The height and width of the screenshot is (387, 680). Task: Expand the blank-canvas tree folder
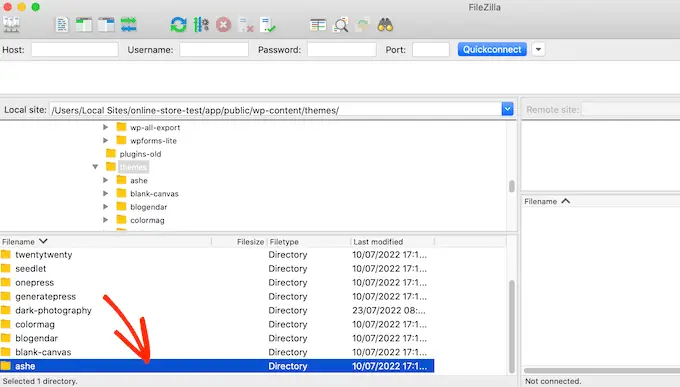click(x=105, y=193)
